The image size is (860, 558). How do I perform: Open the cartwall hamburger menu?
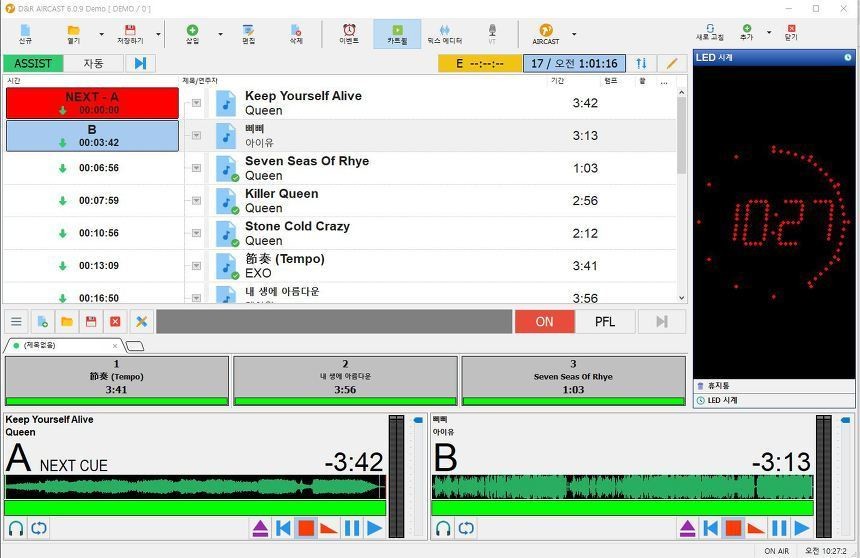click(x=16, y=322)
